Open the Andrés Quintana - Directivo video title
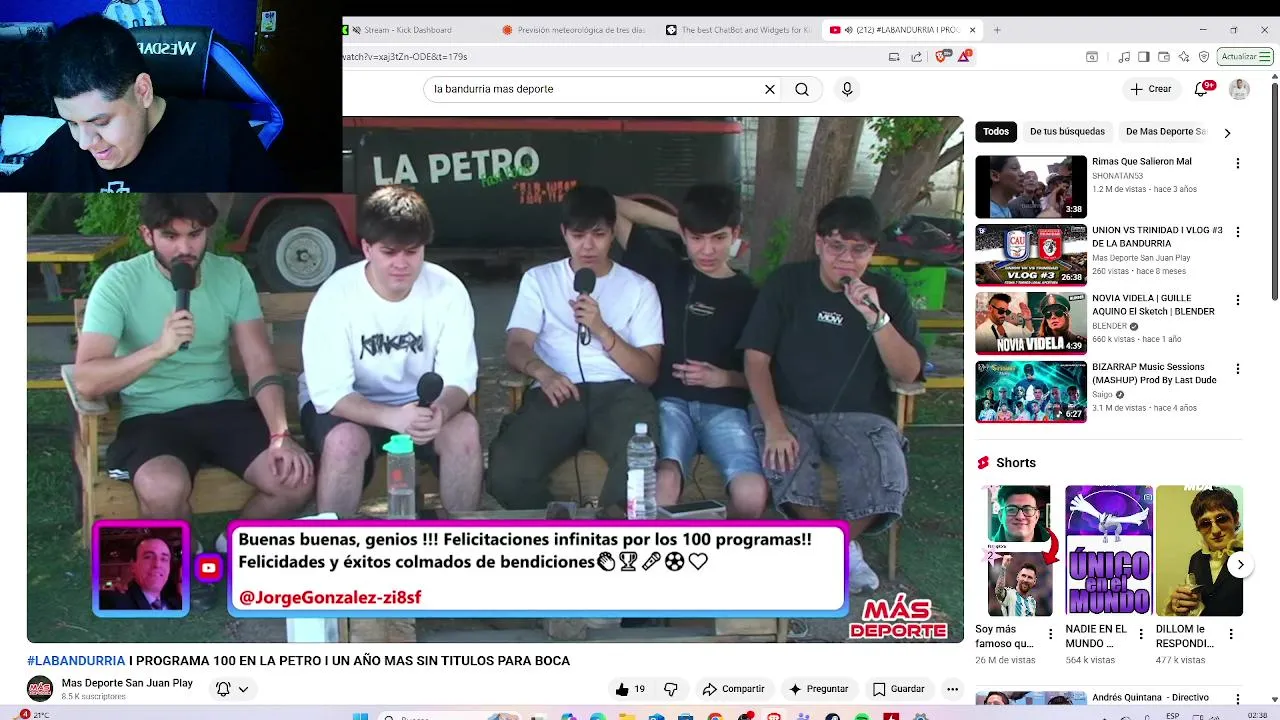1280x720 pixels. pyautogui.click(x=1150, y=697)
